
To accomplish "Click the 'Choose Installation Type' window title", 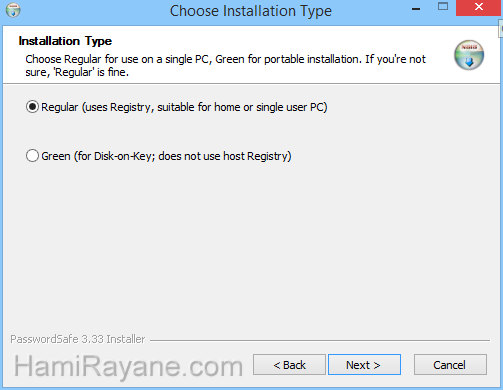I will (x=251, y=11).
